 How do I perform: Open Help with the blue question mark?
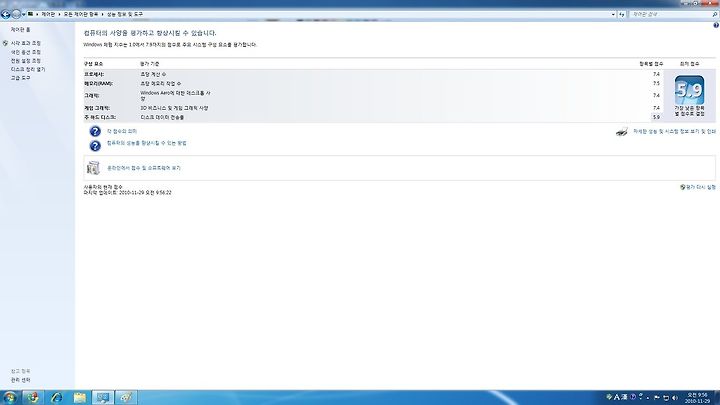pyautogui.click(x=716, y=25)
